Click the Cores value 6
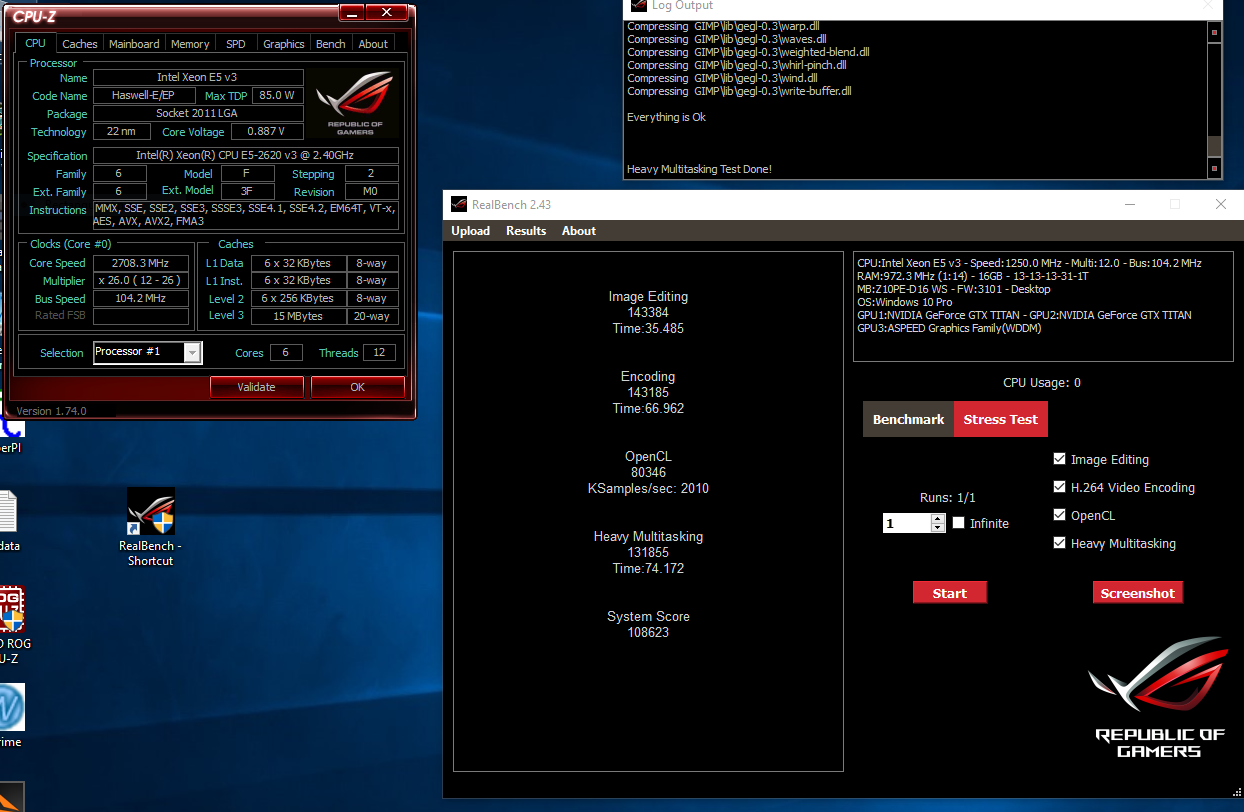Screen dimensions: 1244x812 point(285,352)
